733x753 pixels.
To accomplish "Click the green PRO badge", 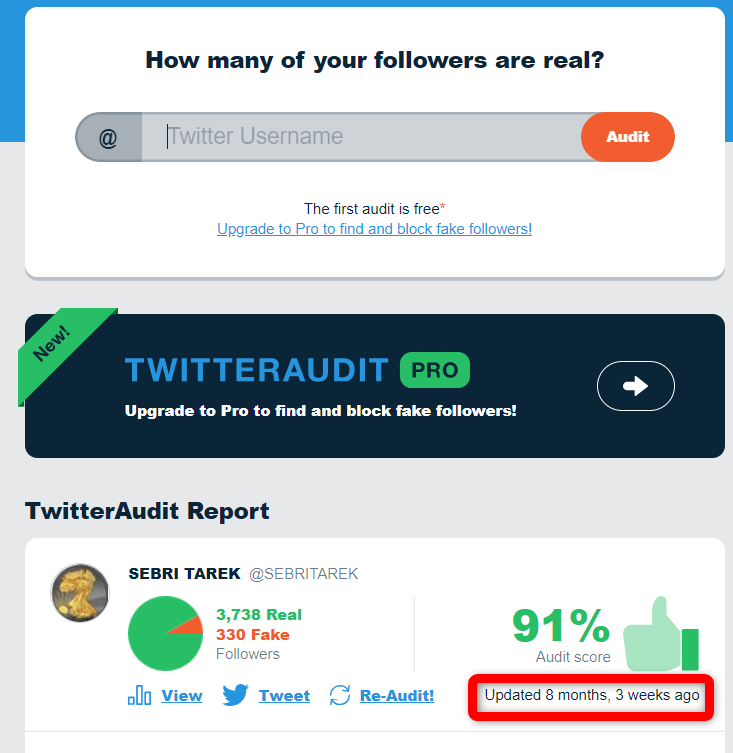I will 435,370.
